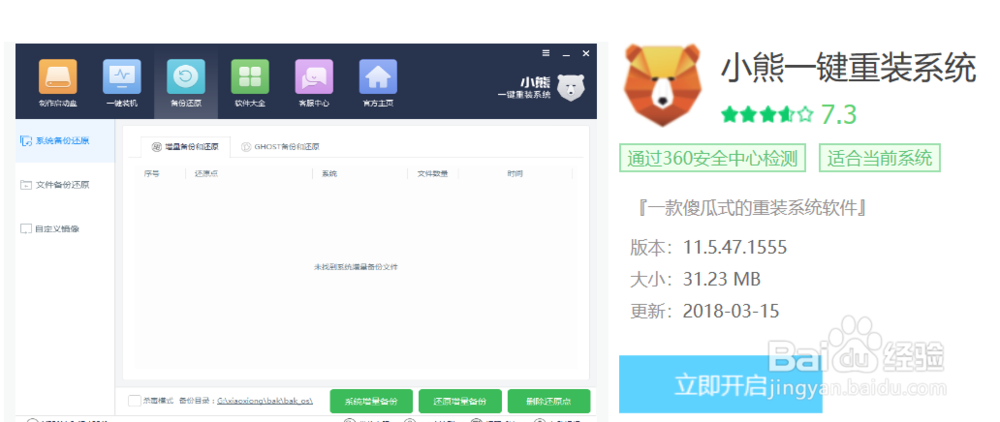Click the 还原点 column header
This screenshot has width=1000, height=422.
tap(206, 173)
